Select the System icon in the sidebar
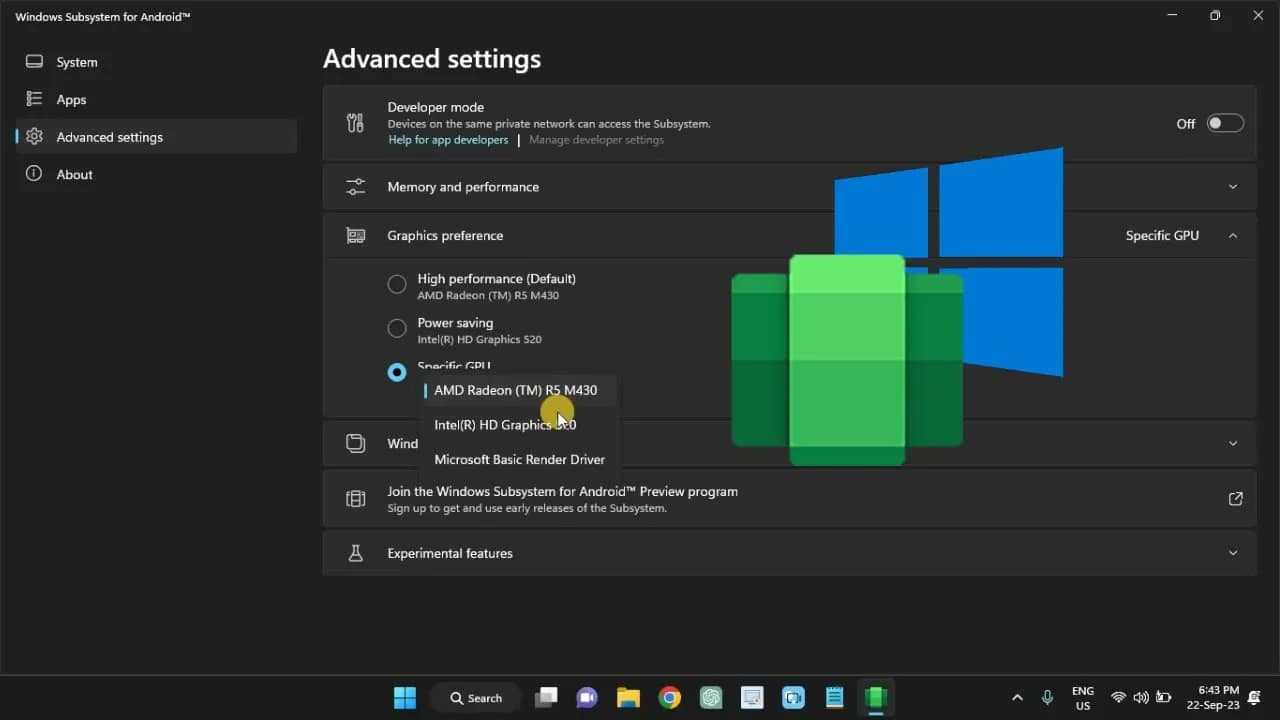Viewport: 1280px width, 720px height. (35, 61)
